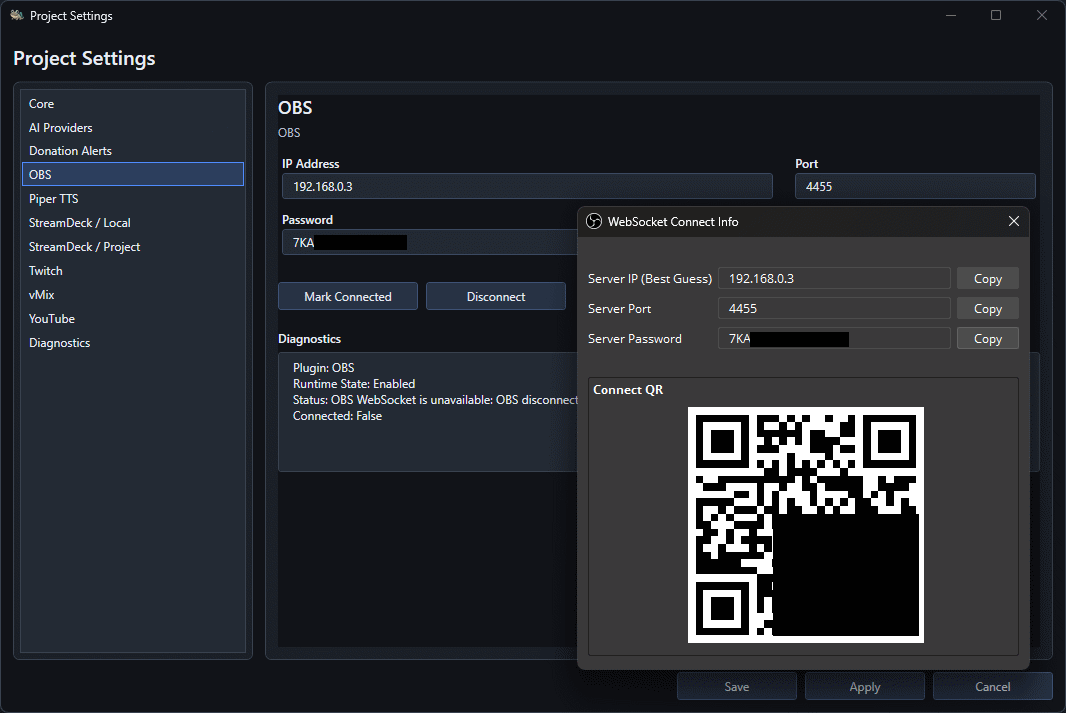Viewport: 1066px width, 713px height.
Task: Open YouTube settings category
Action: pyautogui.click(x=133, y=319)
